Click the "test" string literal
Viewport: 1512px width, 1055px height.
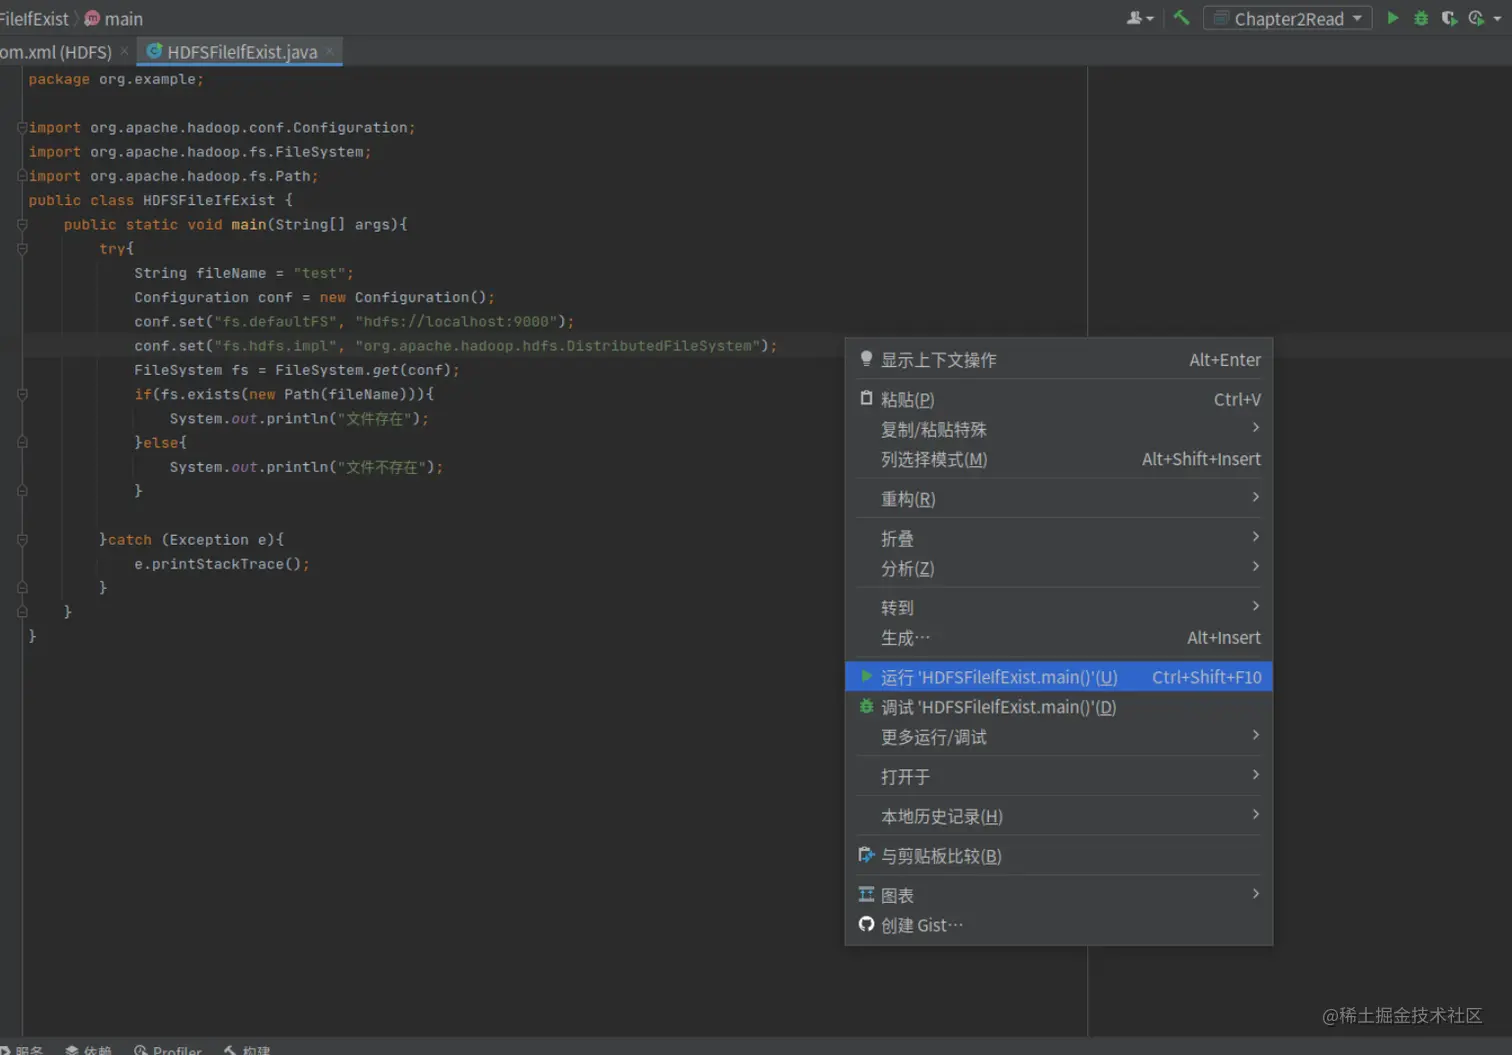(x=319, y=273)
